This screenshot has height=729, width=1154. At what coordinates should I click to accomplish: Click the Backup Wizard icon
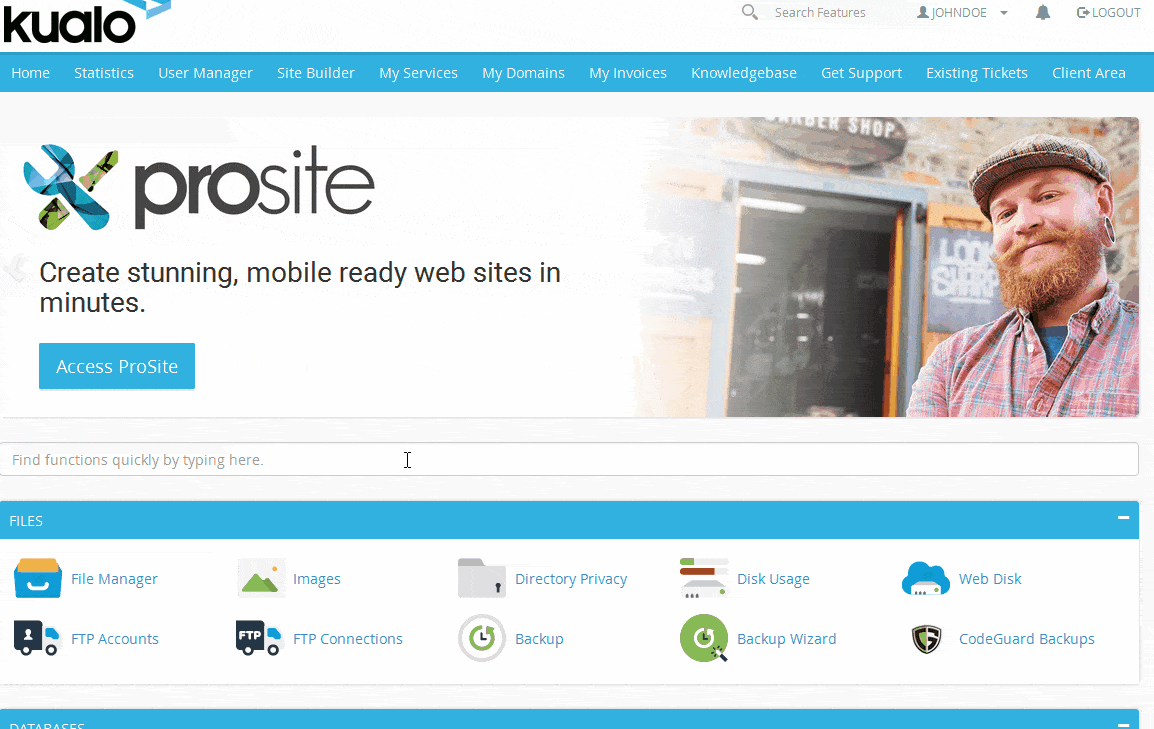coord(704,638)
